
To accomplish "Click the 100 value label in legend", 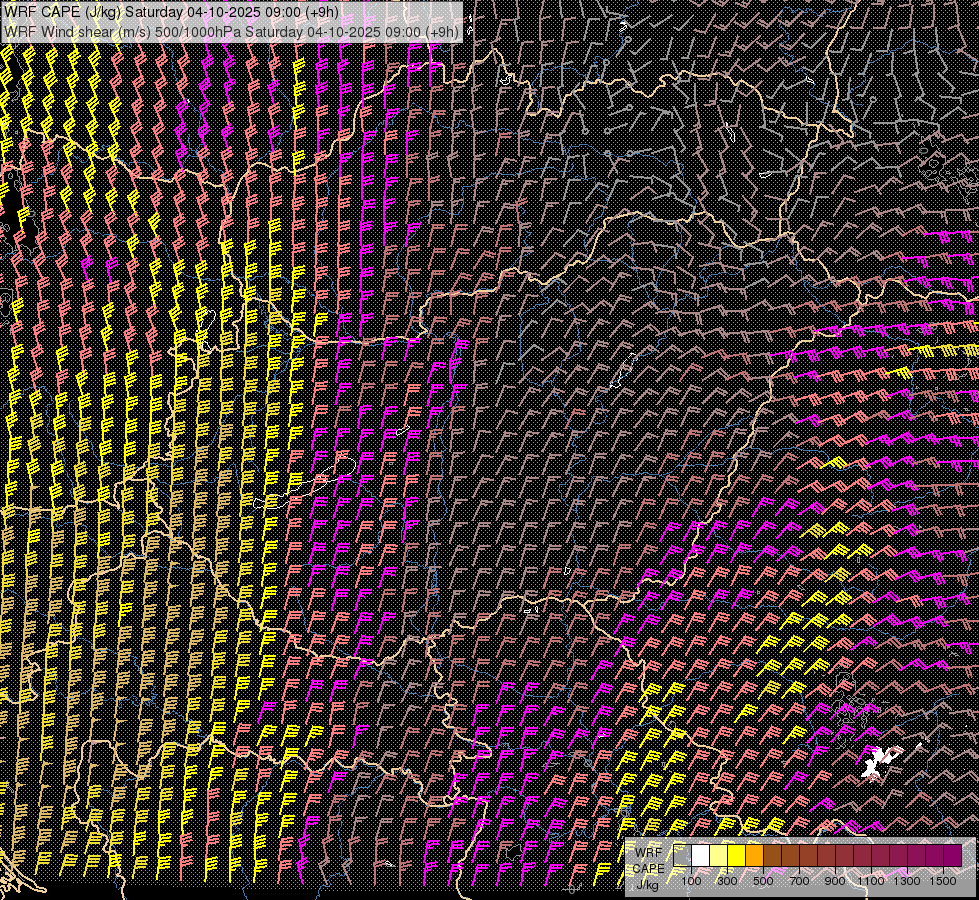I will coord(691,881).
